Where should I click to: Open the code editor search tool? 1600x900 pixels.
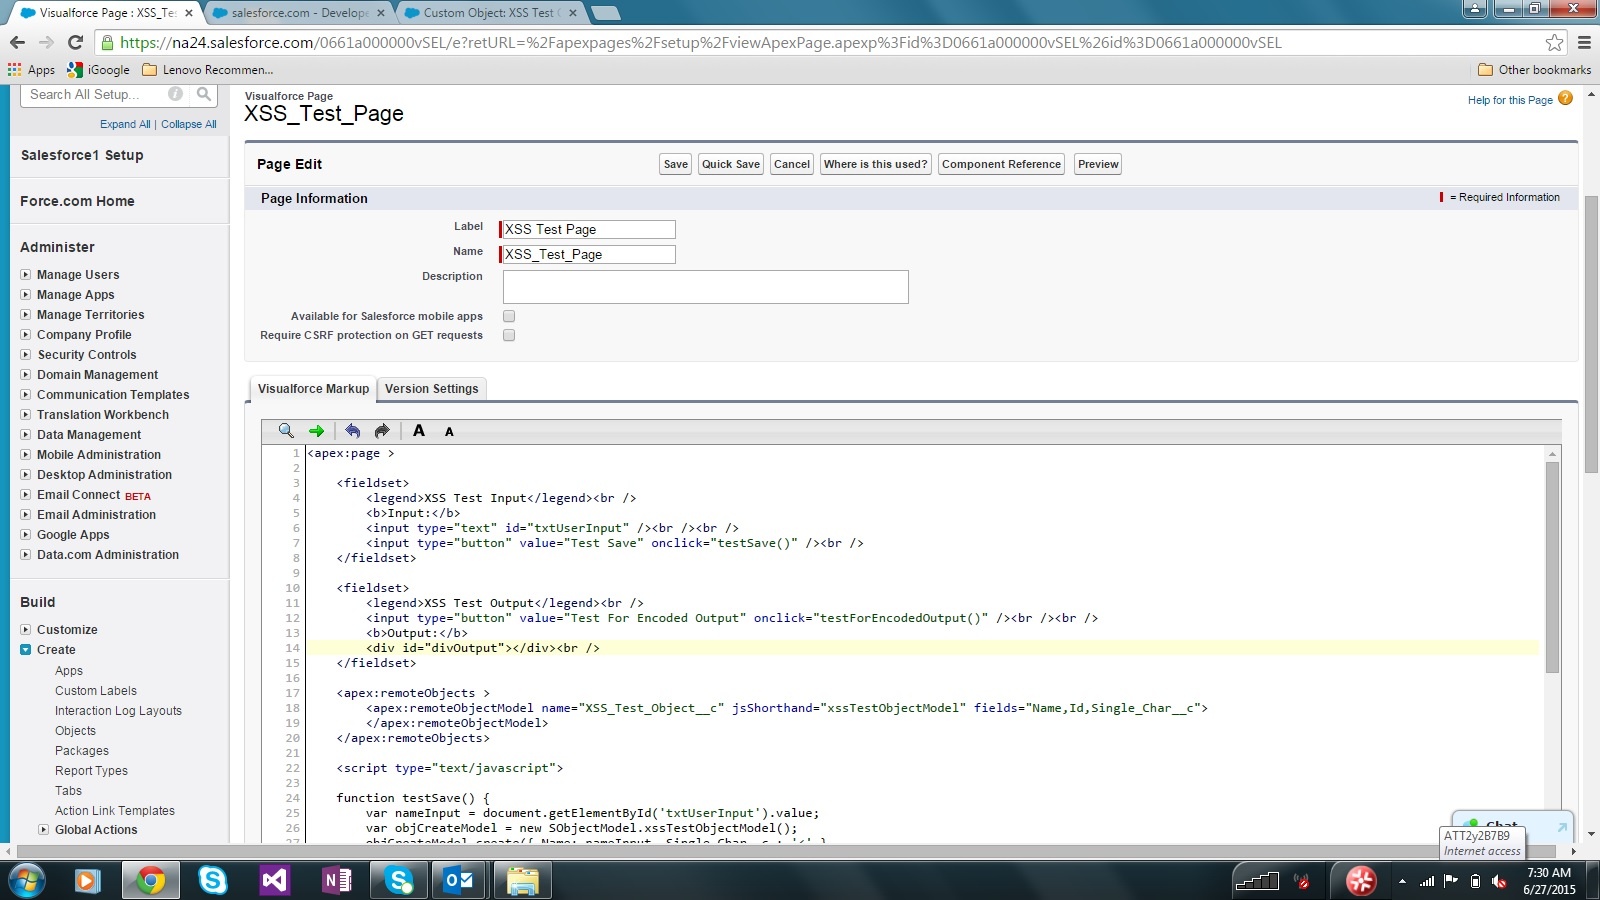286,431
